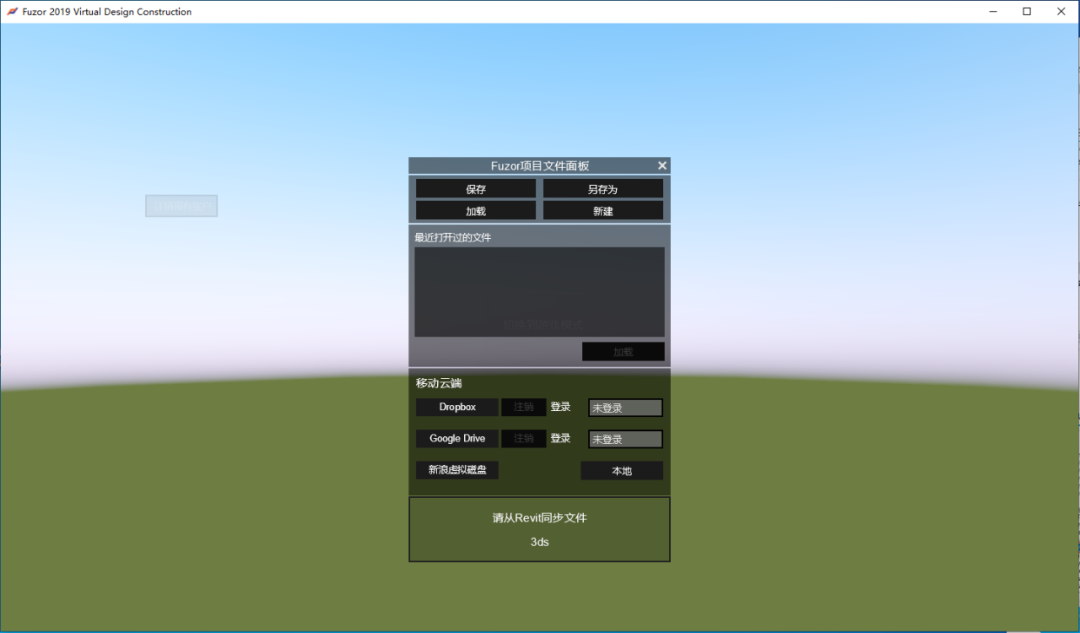Viewport: 1080px width, 633px height.
Task: Click the 最近打开过的文件 label
Action: 453,238
